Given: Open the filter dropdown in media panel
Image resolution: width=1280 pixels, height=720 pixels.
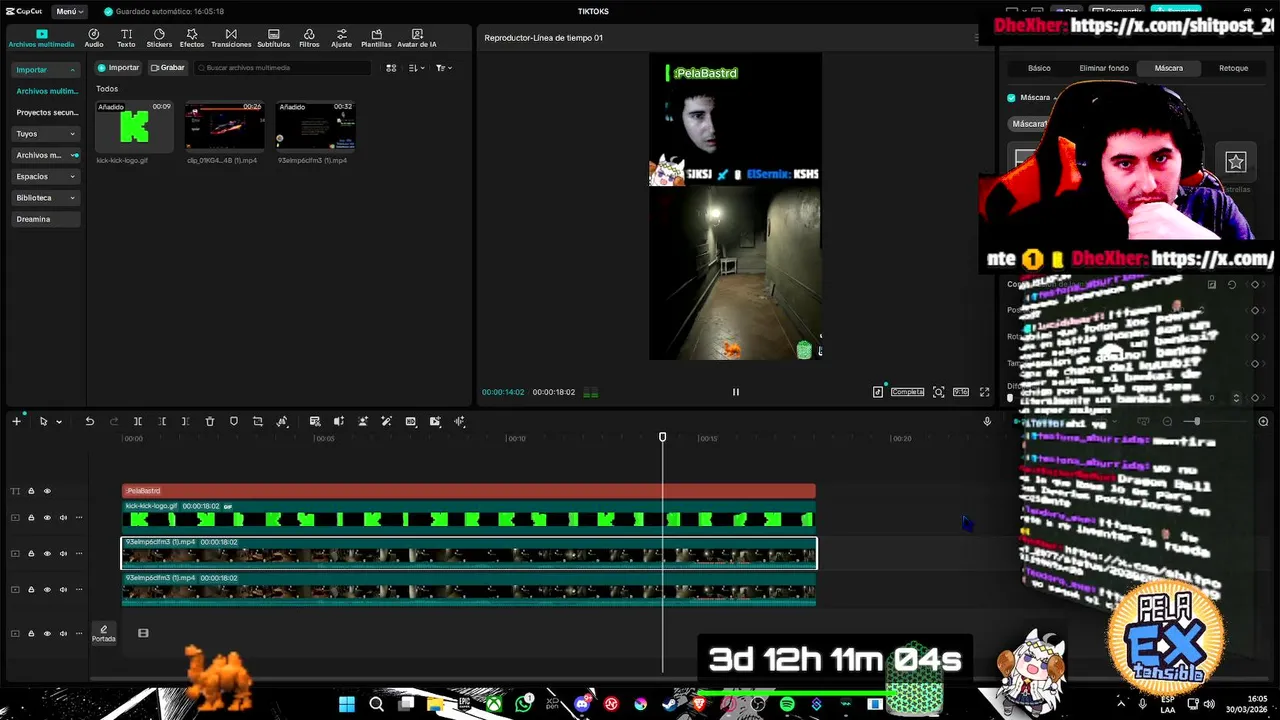Looking at the screenshot, I should [x=444, y=68].
